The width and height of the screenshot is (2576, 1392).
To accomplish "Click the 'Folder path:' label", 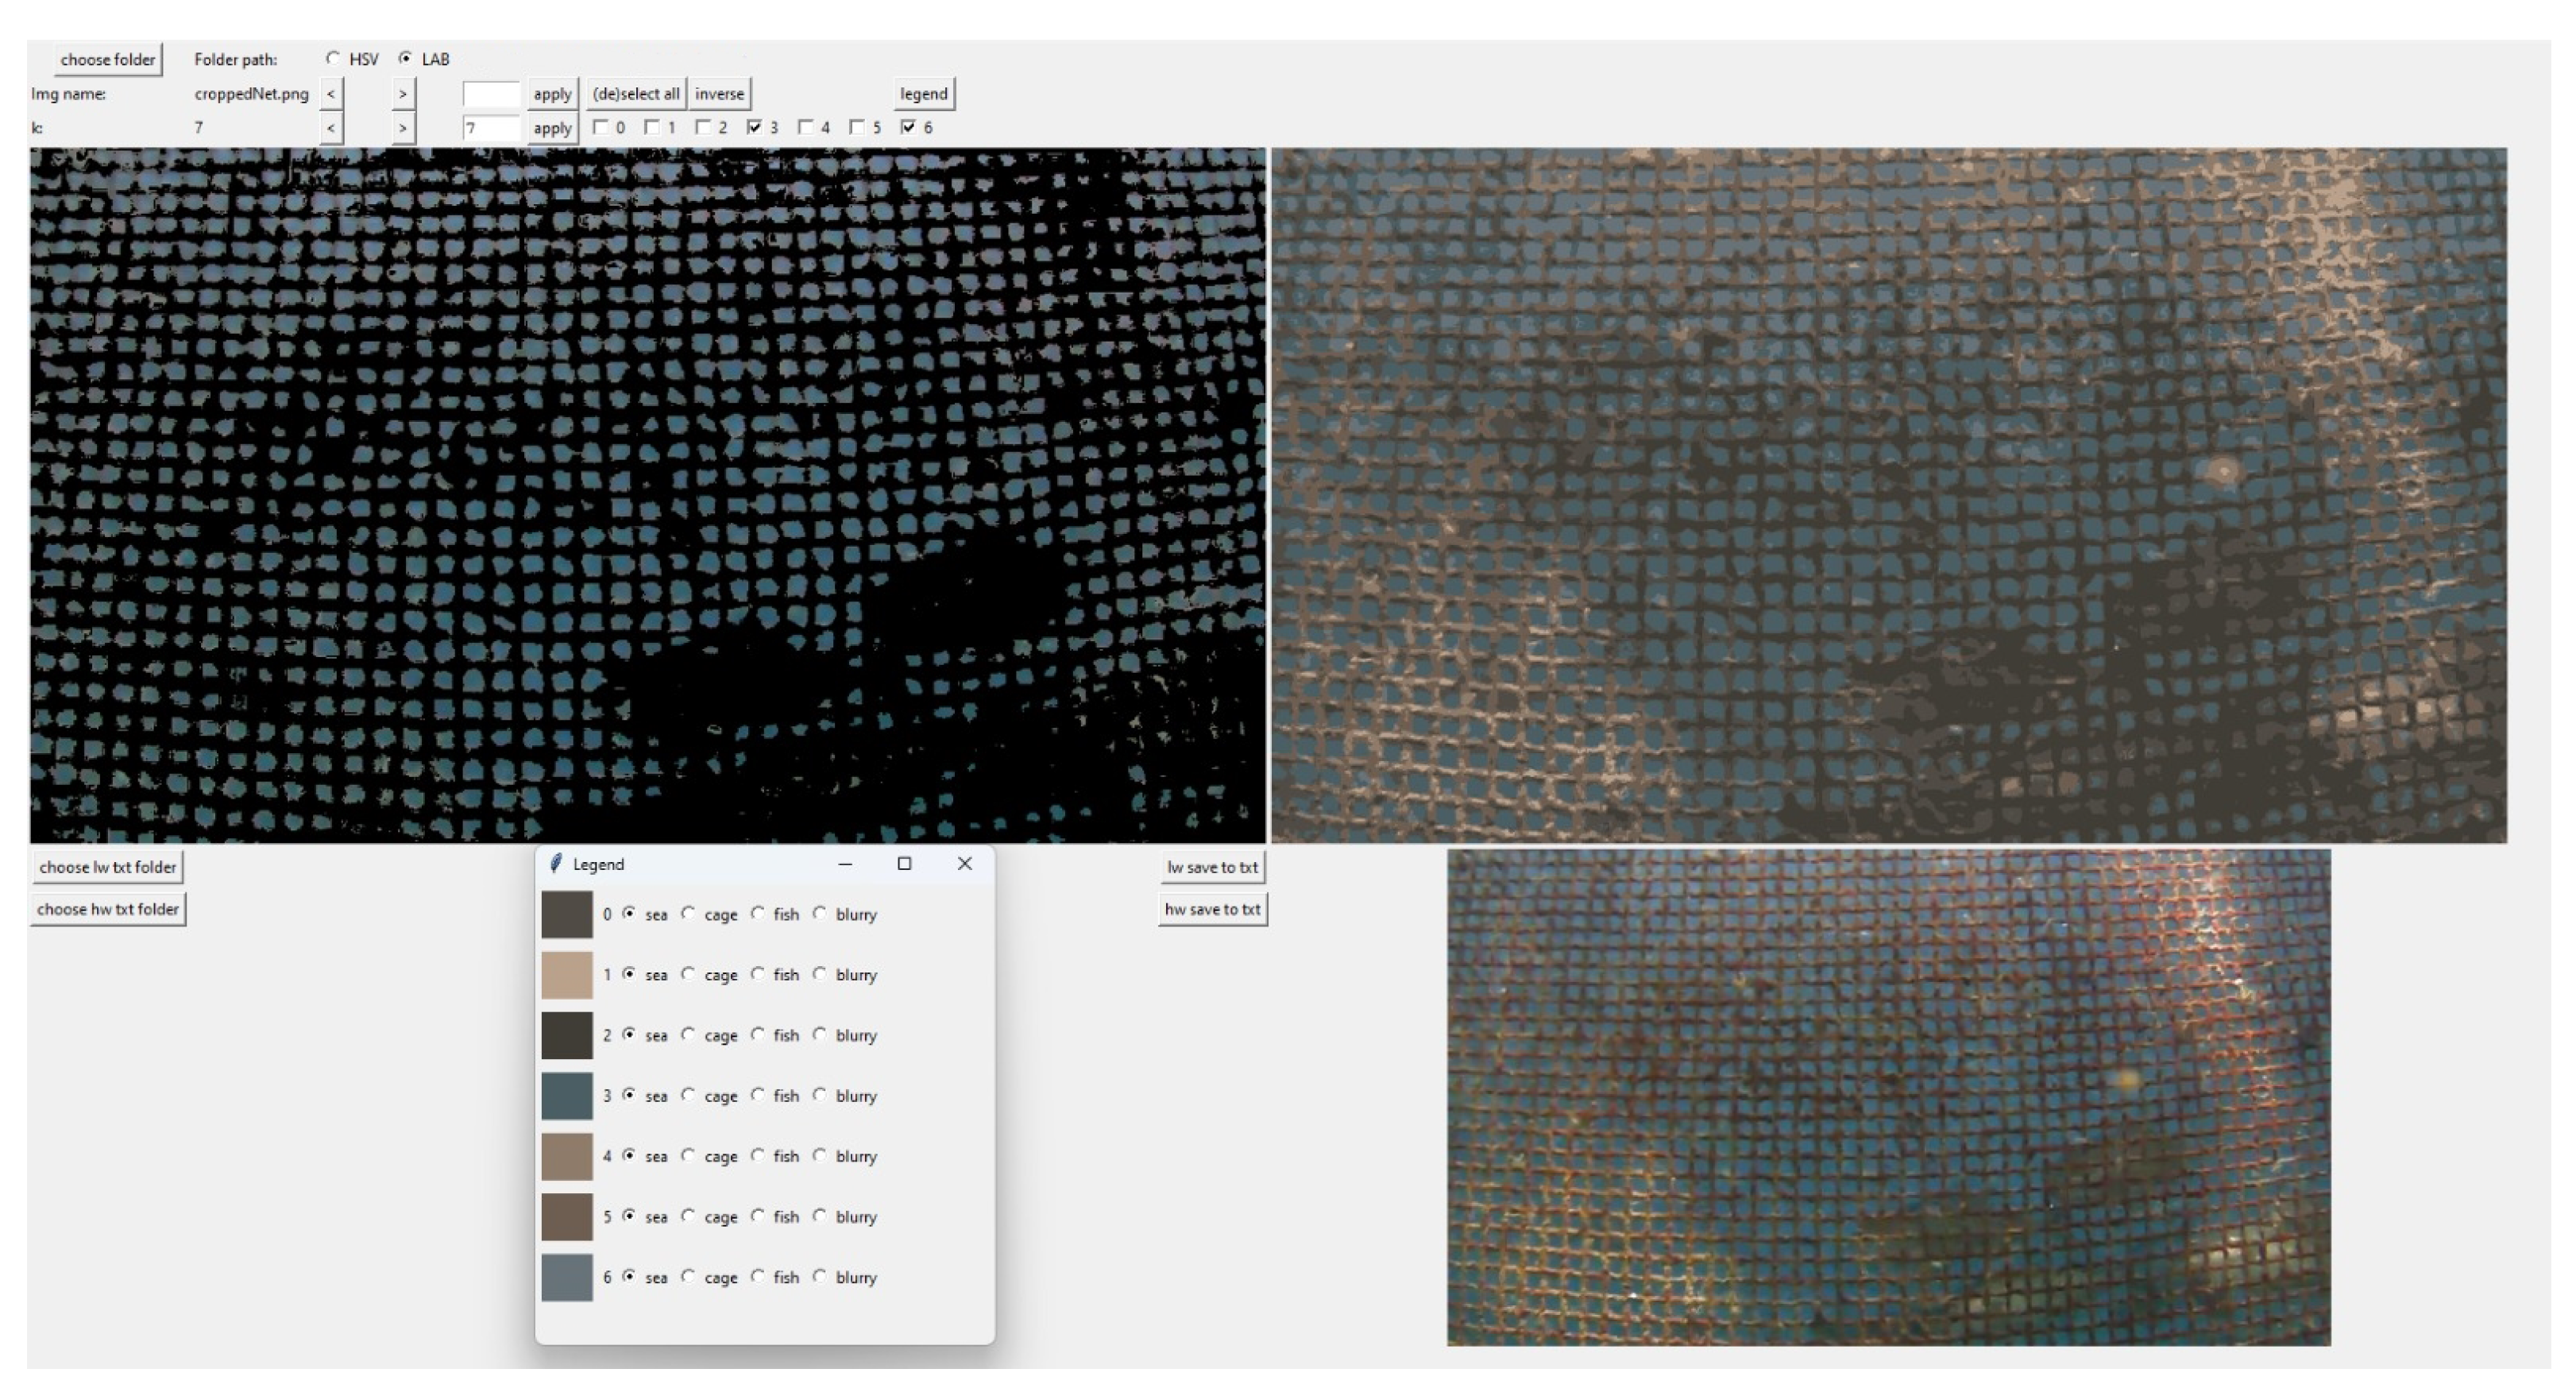I will point(236,60).
